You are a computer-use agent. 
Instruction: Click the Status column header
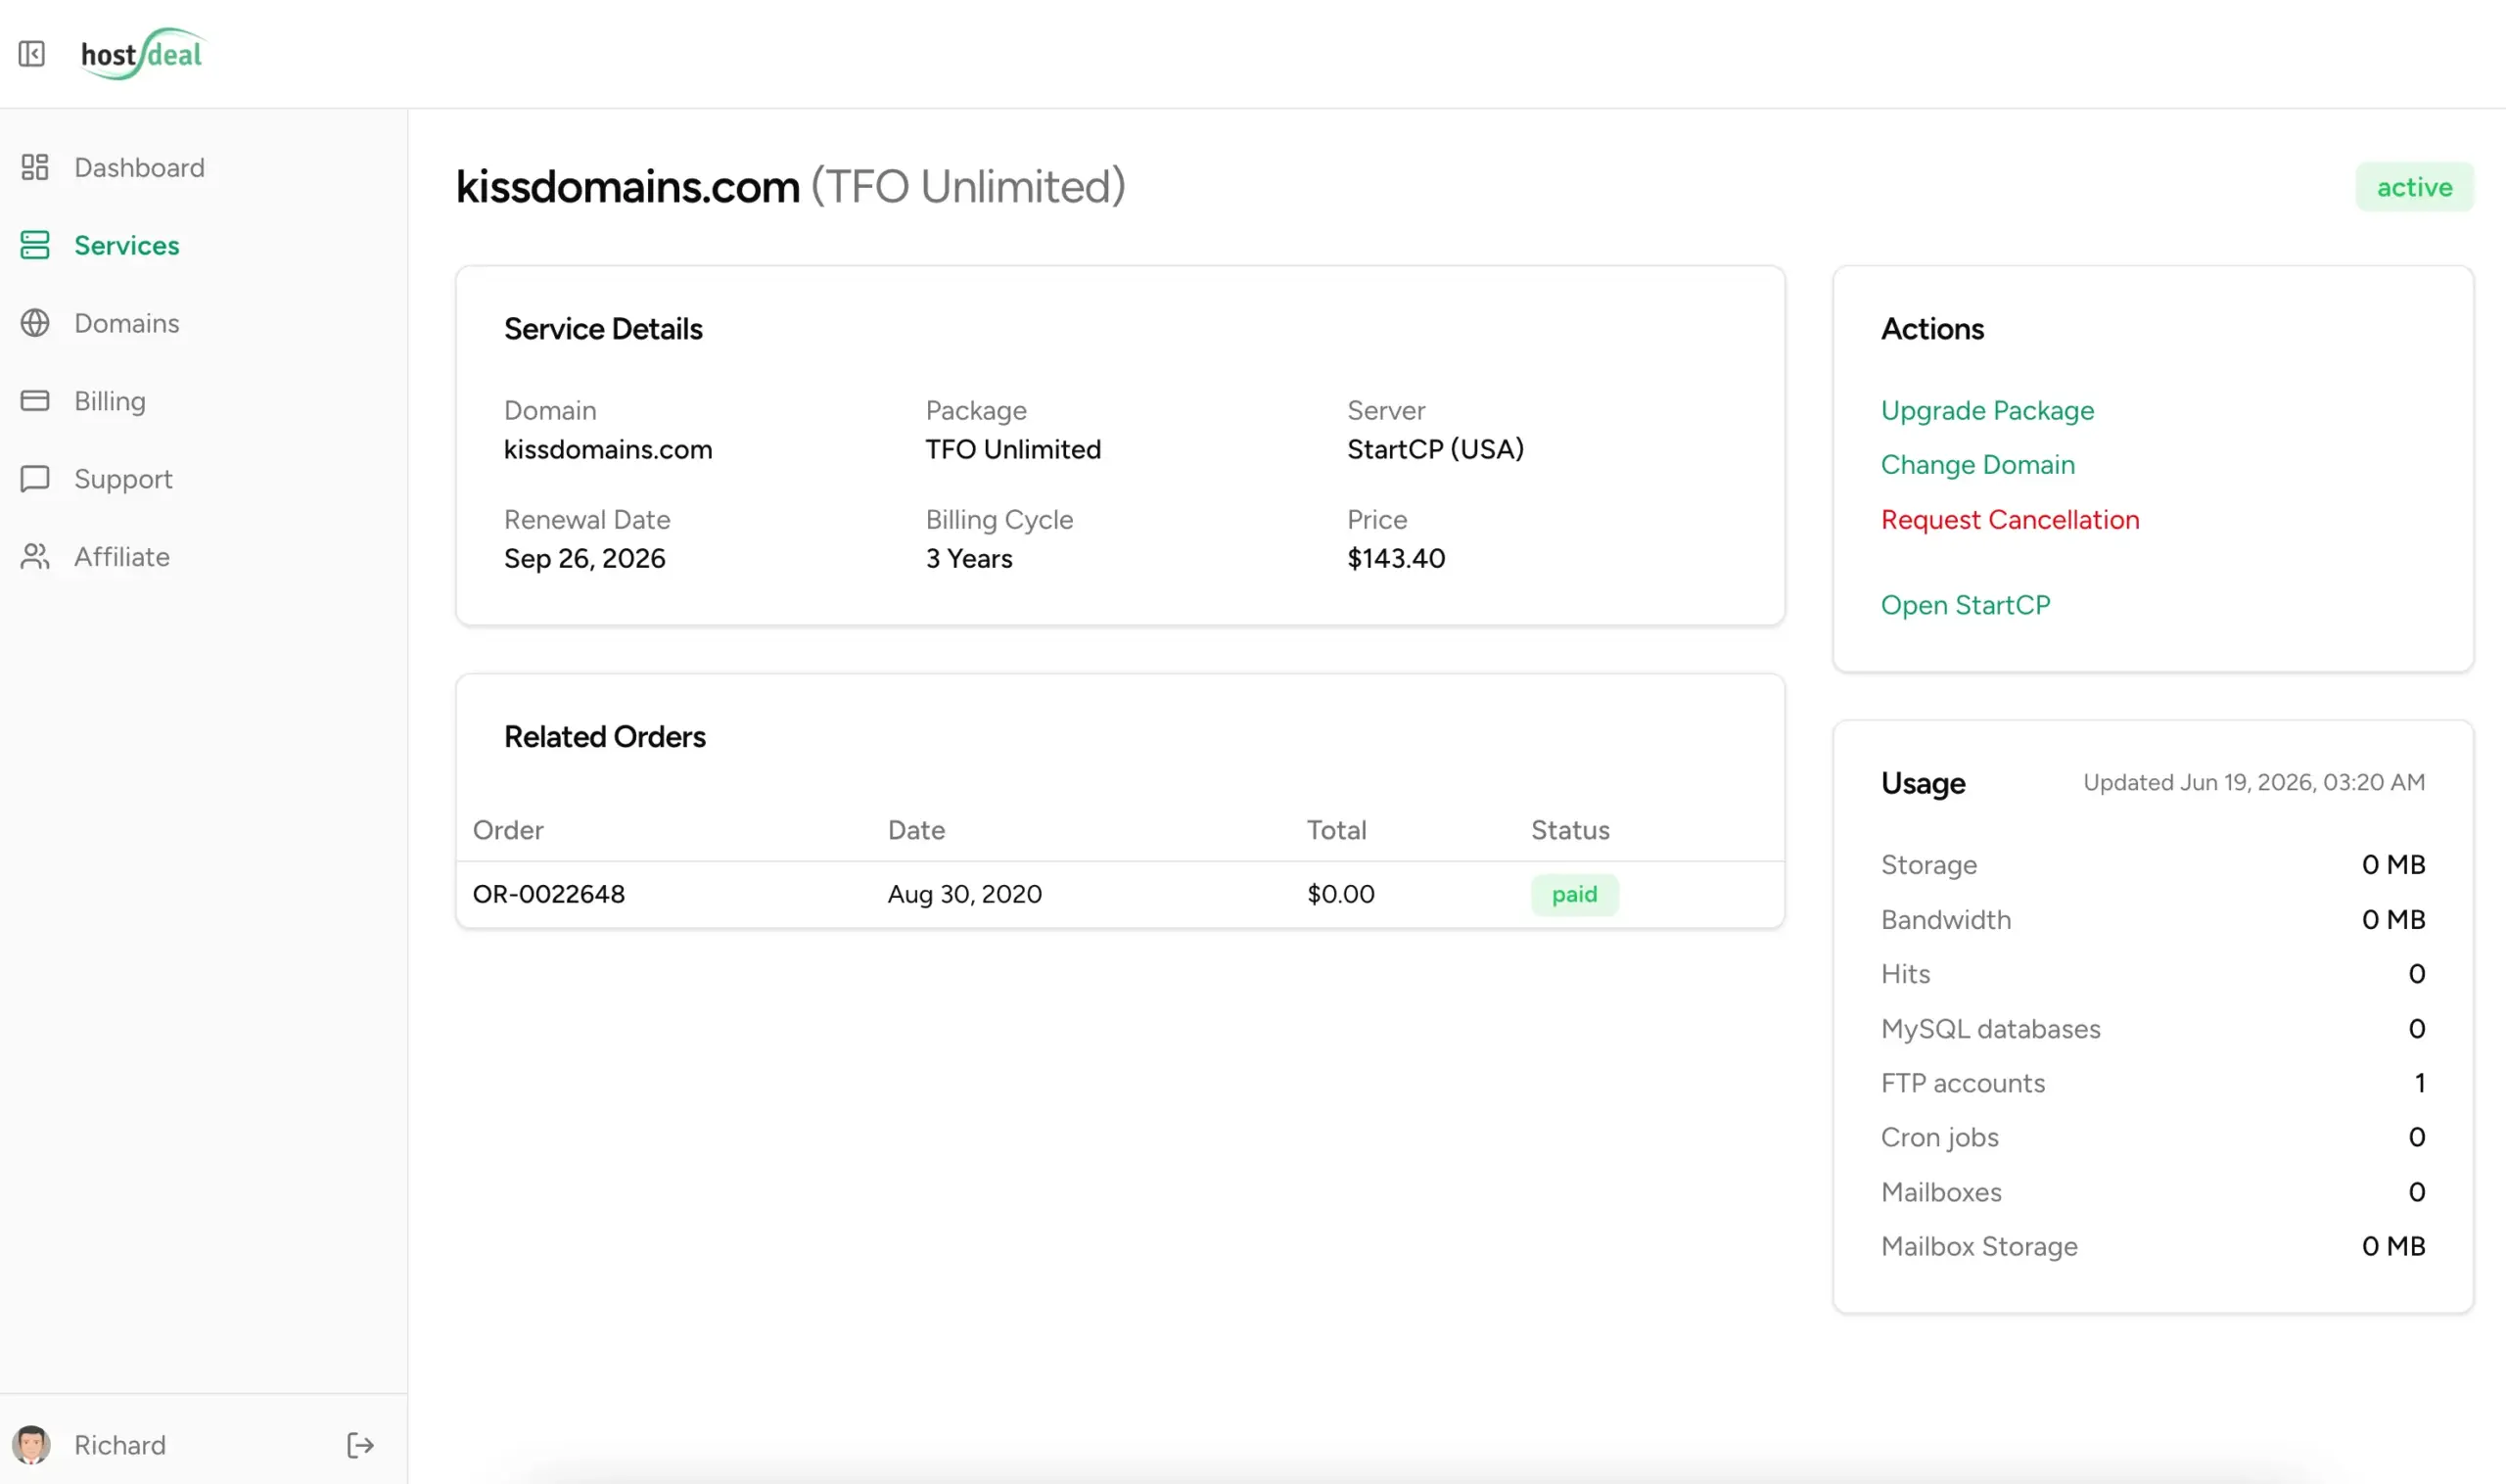(1570, 831)
